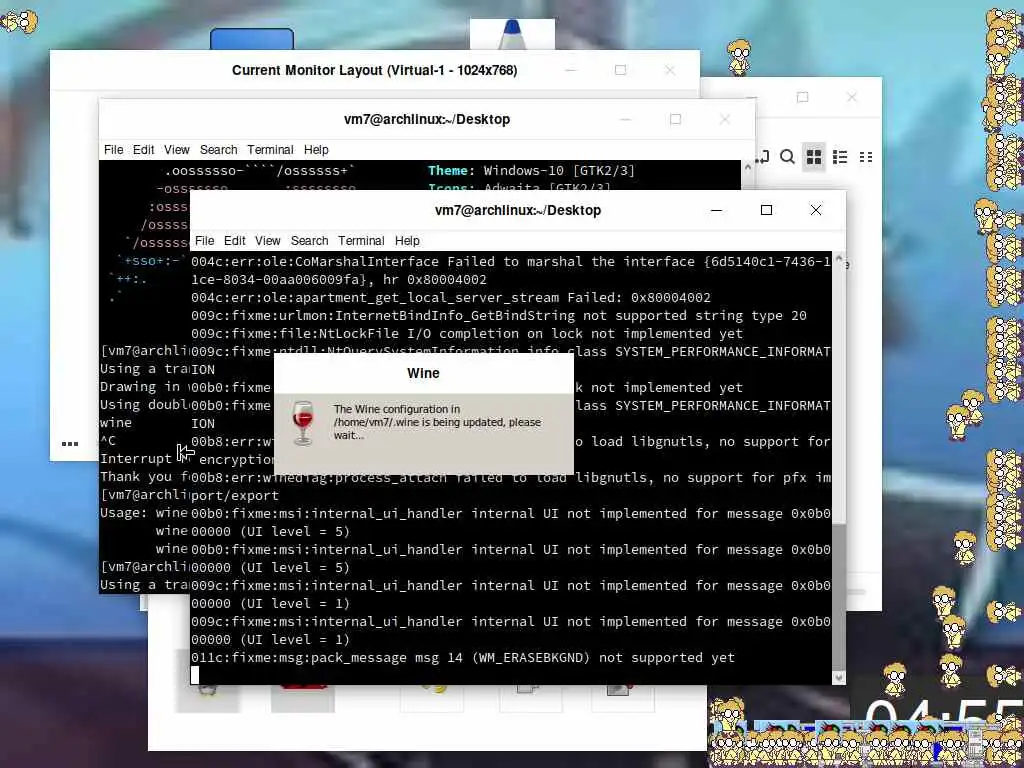Viewport: 1024px width, 768px height.
Task: Click the three-dots button in monitor layout window
Action: [x=70, y=443]
